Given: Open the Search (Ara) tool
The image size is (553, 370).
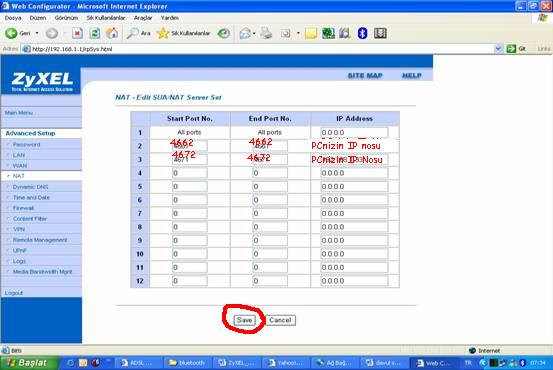Looking at the screenshot, I should (x=139, y=33).
